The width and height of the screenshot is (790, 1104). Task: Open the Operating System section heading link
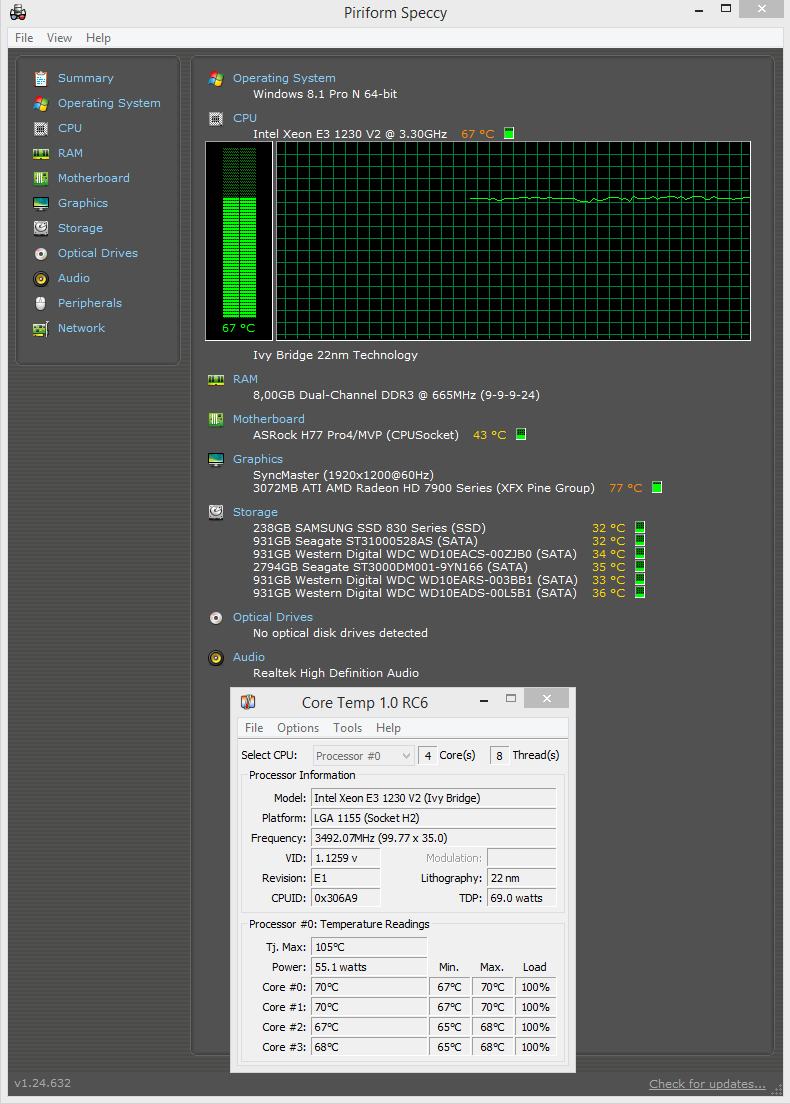point(284,78)
